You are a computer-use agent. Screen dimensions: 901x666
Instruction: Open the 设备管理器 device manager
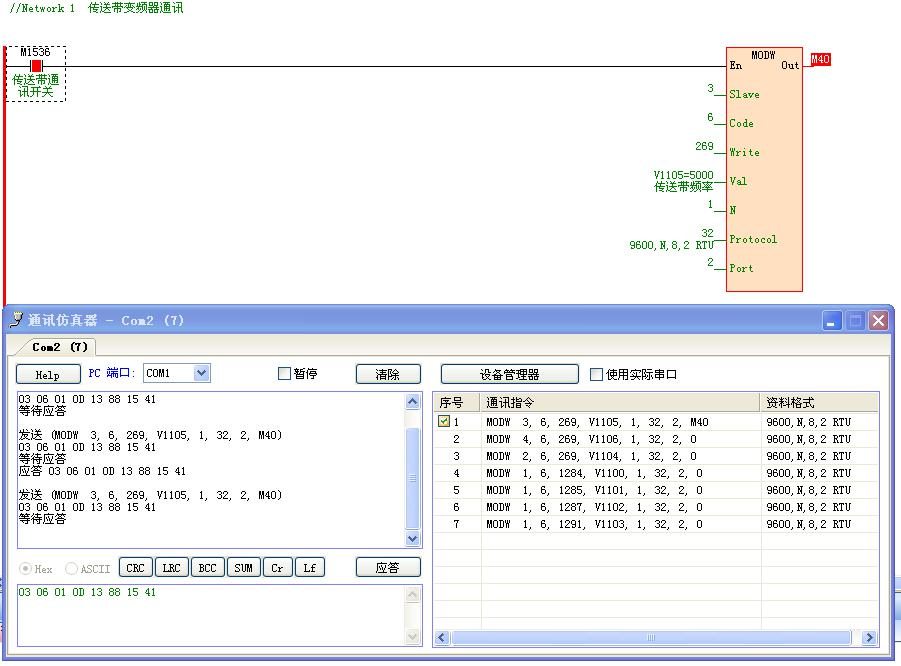[509, 374]
